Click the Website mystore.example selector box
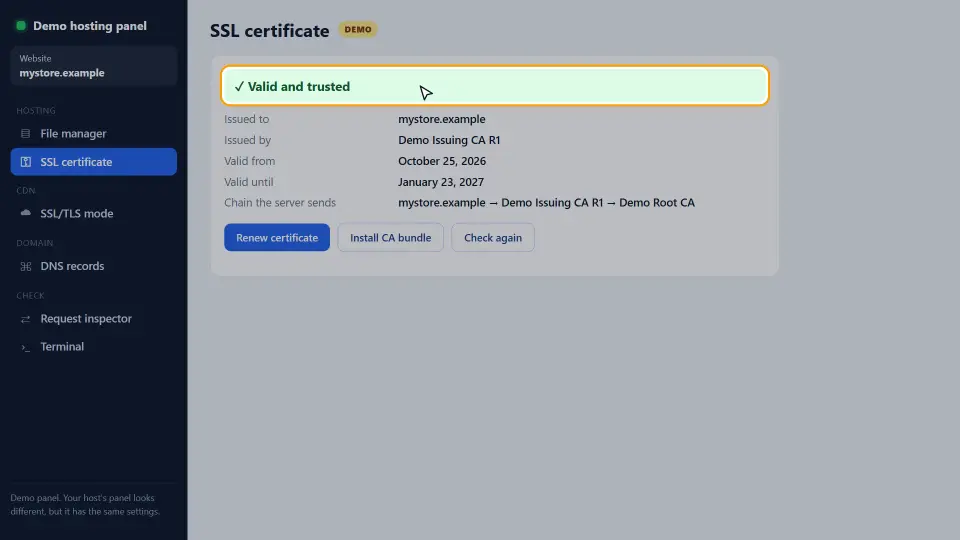This screenshot has width=960, height=540. point(94,66)
